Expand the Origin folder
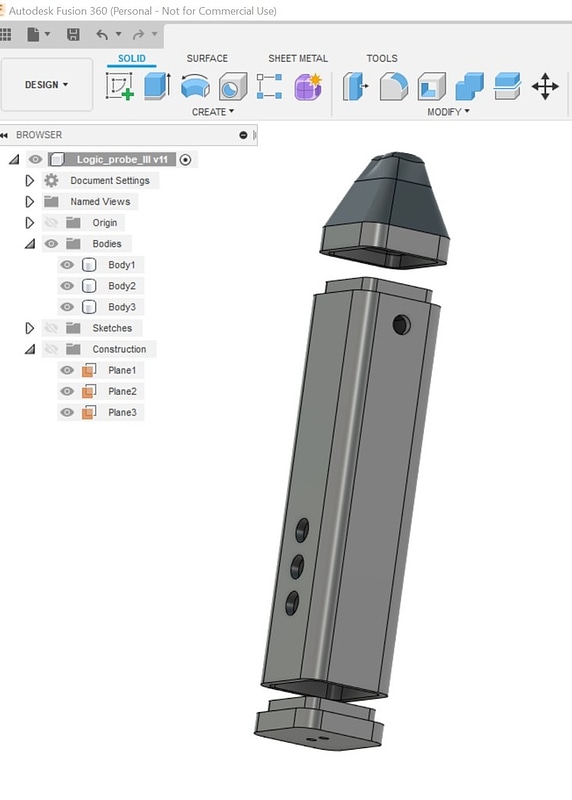Screen dimensions: 572x800 30,223
